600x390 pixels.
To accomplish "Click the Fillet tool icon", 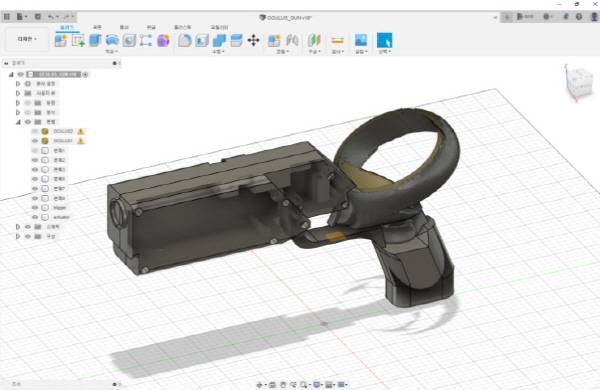I will 184,40.
